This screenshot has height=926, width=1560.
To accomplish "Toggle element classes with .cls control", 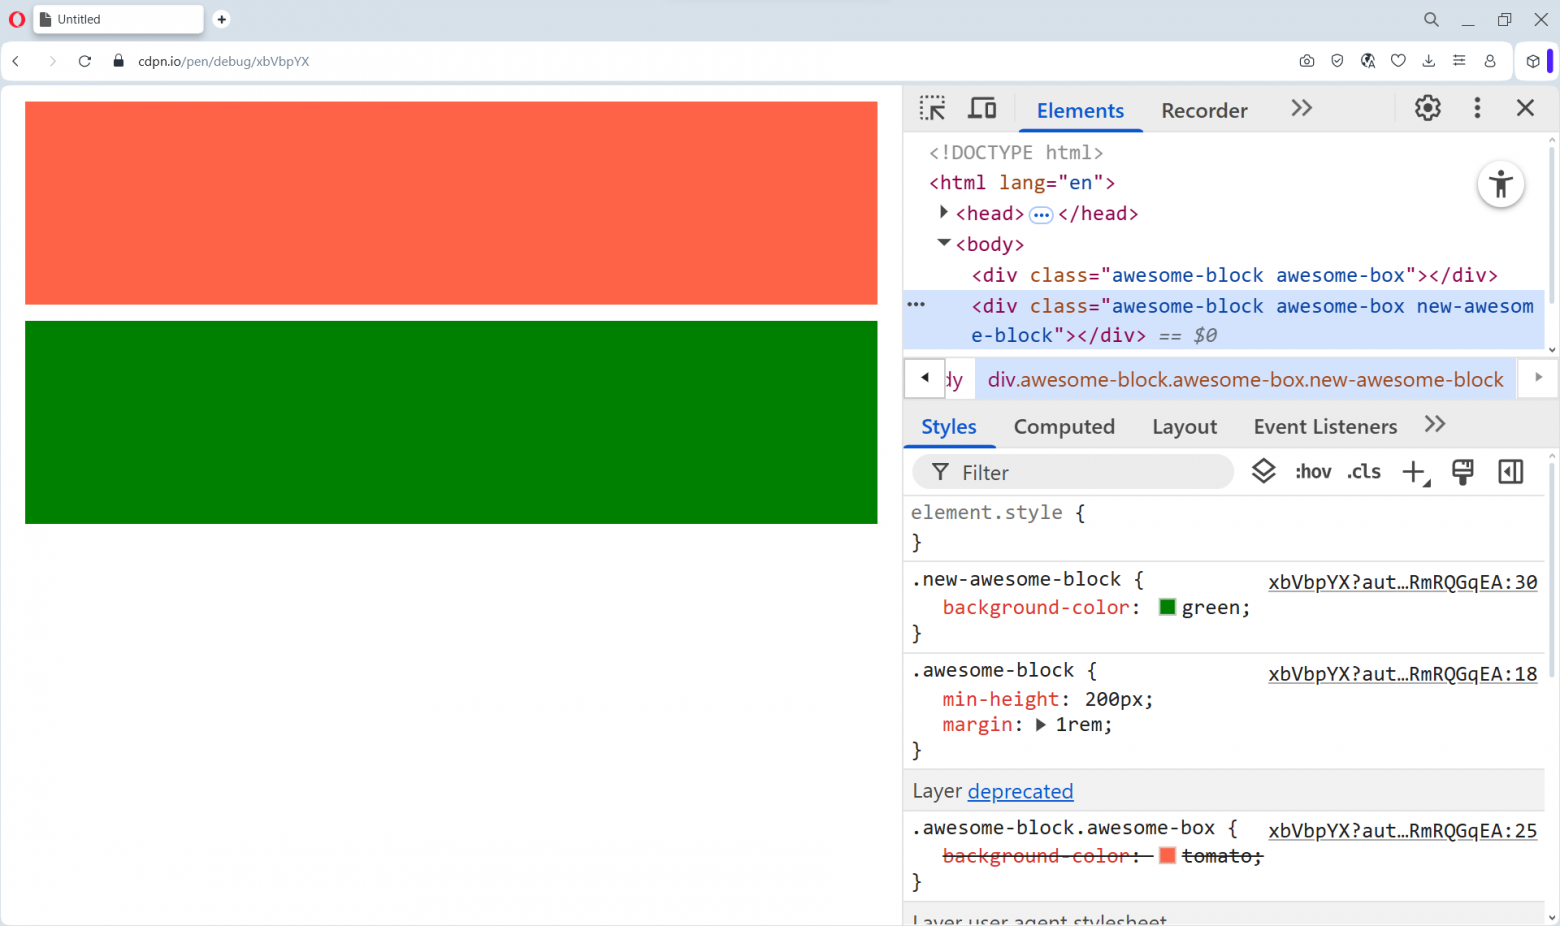I will click(1363, 471).
